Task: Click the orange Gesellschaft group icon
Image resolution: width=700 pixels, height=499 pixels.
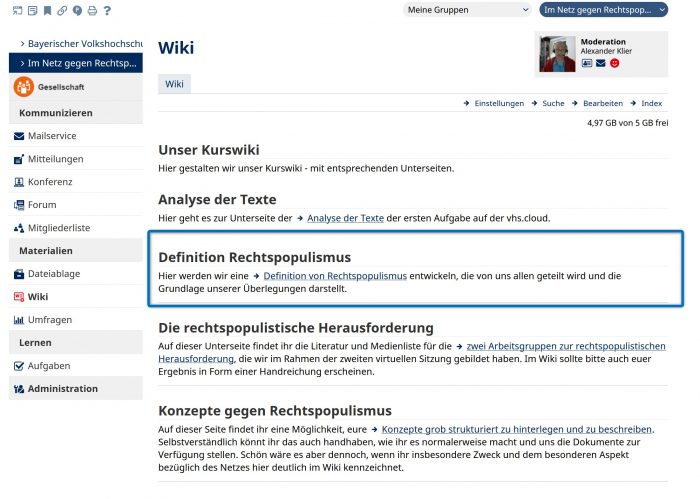Action: tap(23, 87)
